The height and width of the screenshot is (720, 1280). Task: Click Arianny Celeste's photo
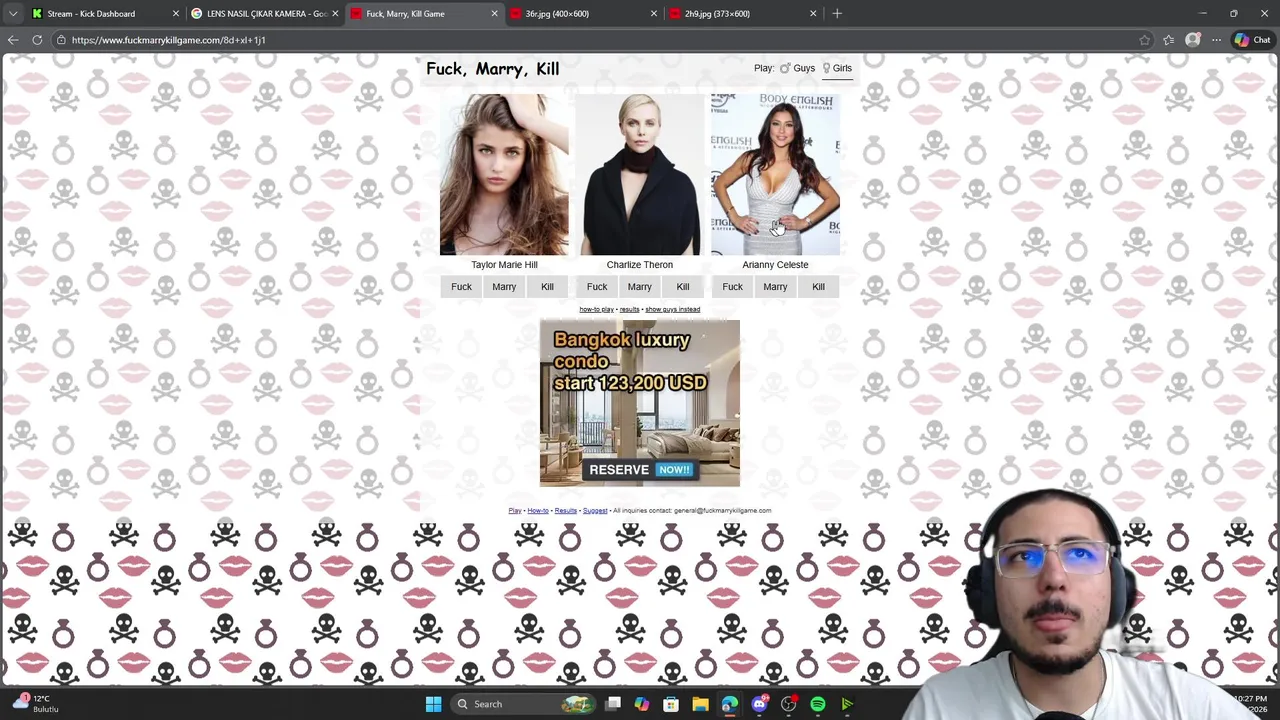[x=775, y=175]
